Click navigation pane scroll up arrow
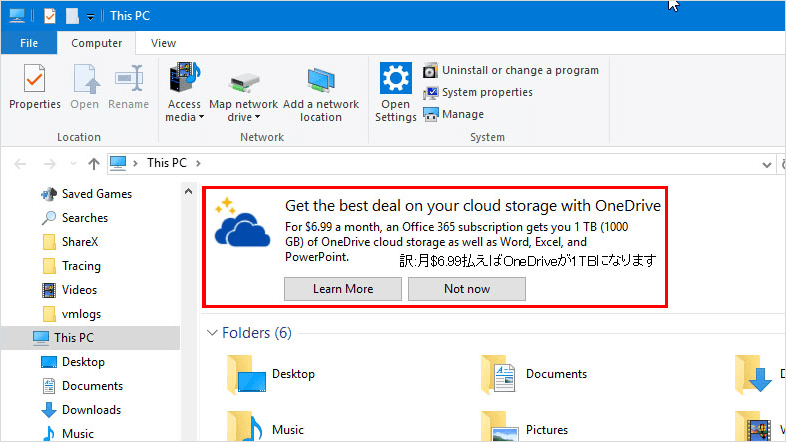The height and width of the screenshot is (442, 786). click(188, 191)
